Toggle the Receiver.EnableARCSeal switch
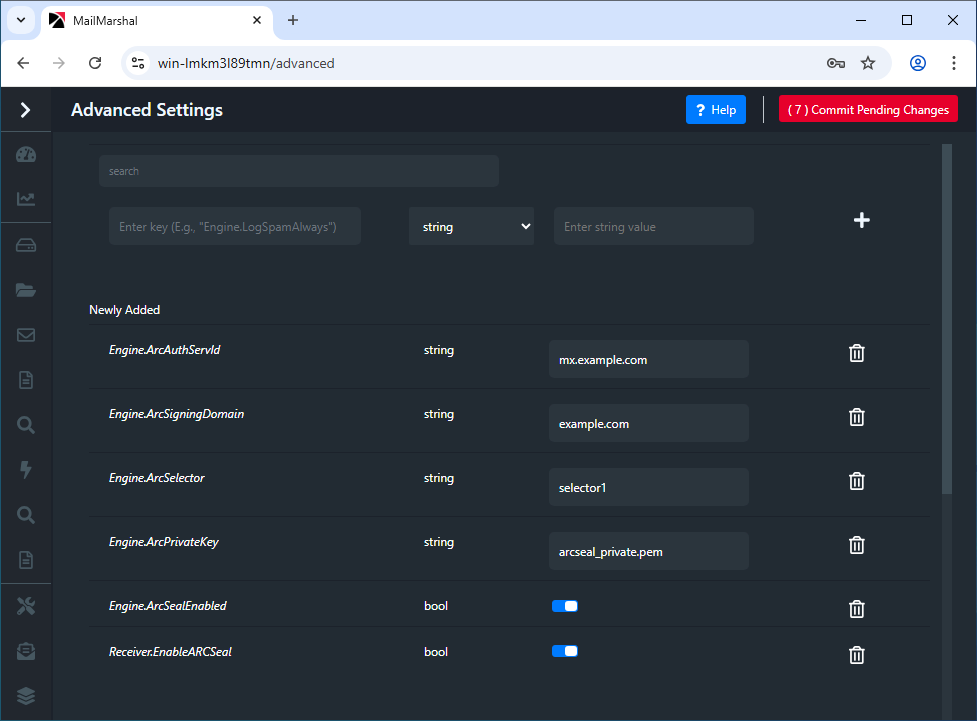This screenshot has width=977, height=721. point(565,652)
